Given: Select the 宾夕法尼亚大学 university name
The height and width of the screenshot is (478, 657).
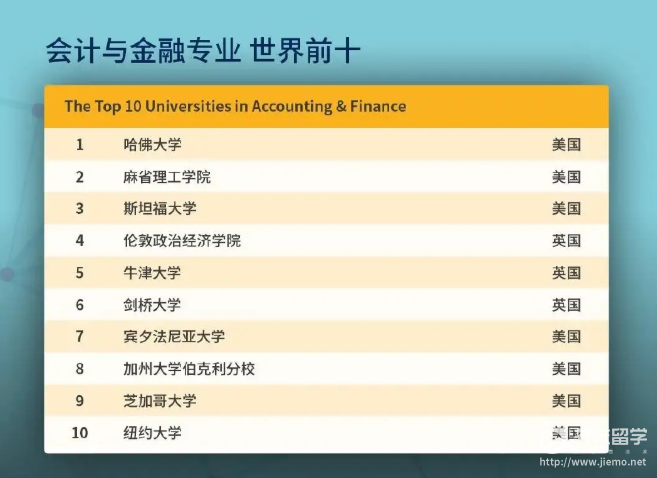Looking at the screenshot, I should click(x=174, y=336).
